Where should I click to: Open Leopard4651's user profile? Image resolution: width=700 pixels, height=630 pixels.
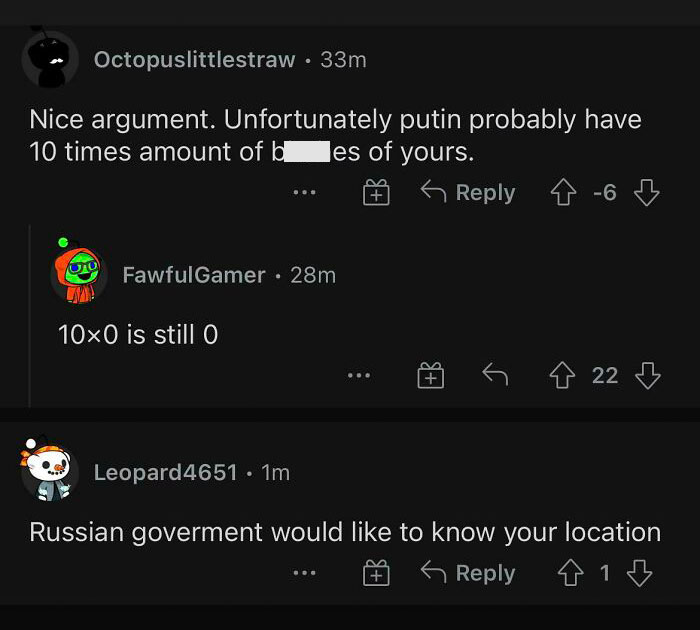(165, 472)
